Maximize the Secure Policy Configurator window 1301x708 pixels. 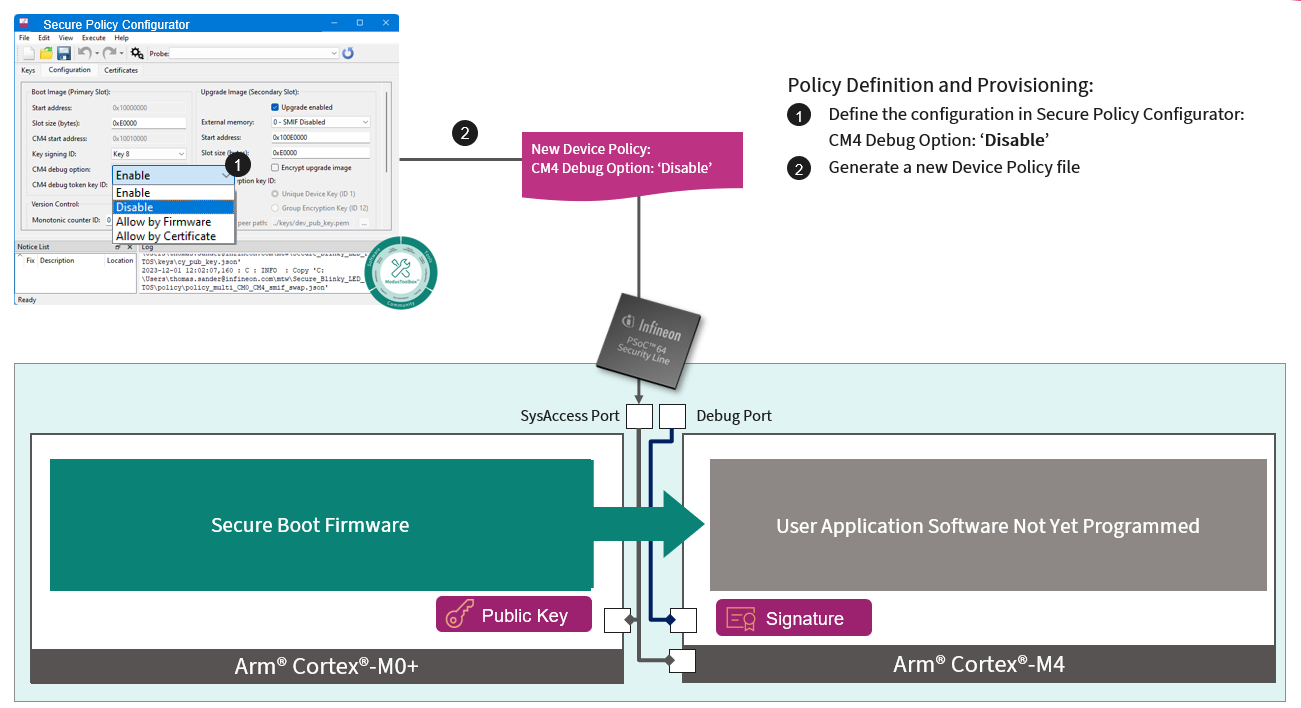(x=359, y=23)
